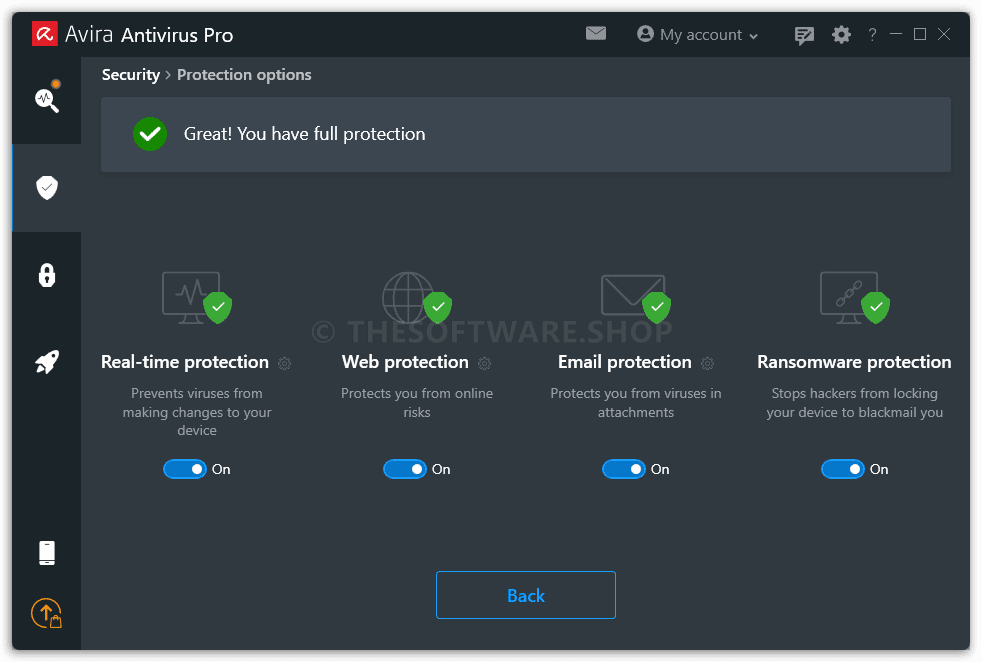Click the orange upgrade shopping icon
Image resolution: width=982 pixels, height=662 pixels.
47,613
